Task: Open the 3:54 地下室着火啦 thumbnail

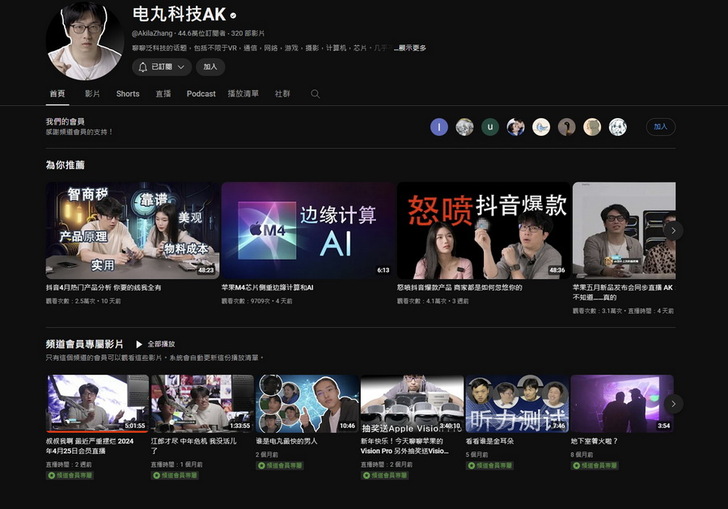Action: tap(622, 404)
